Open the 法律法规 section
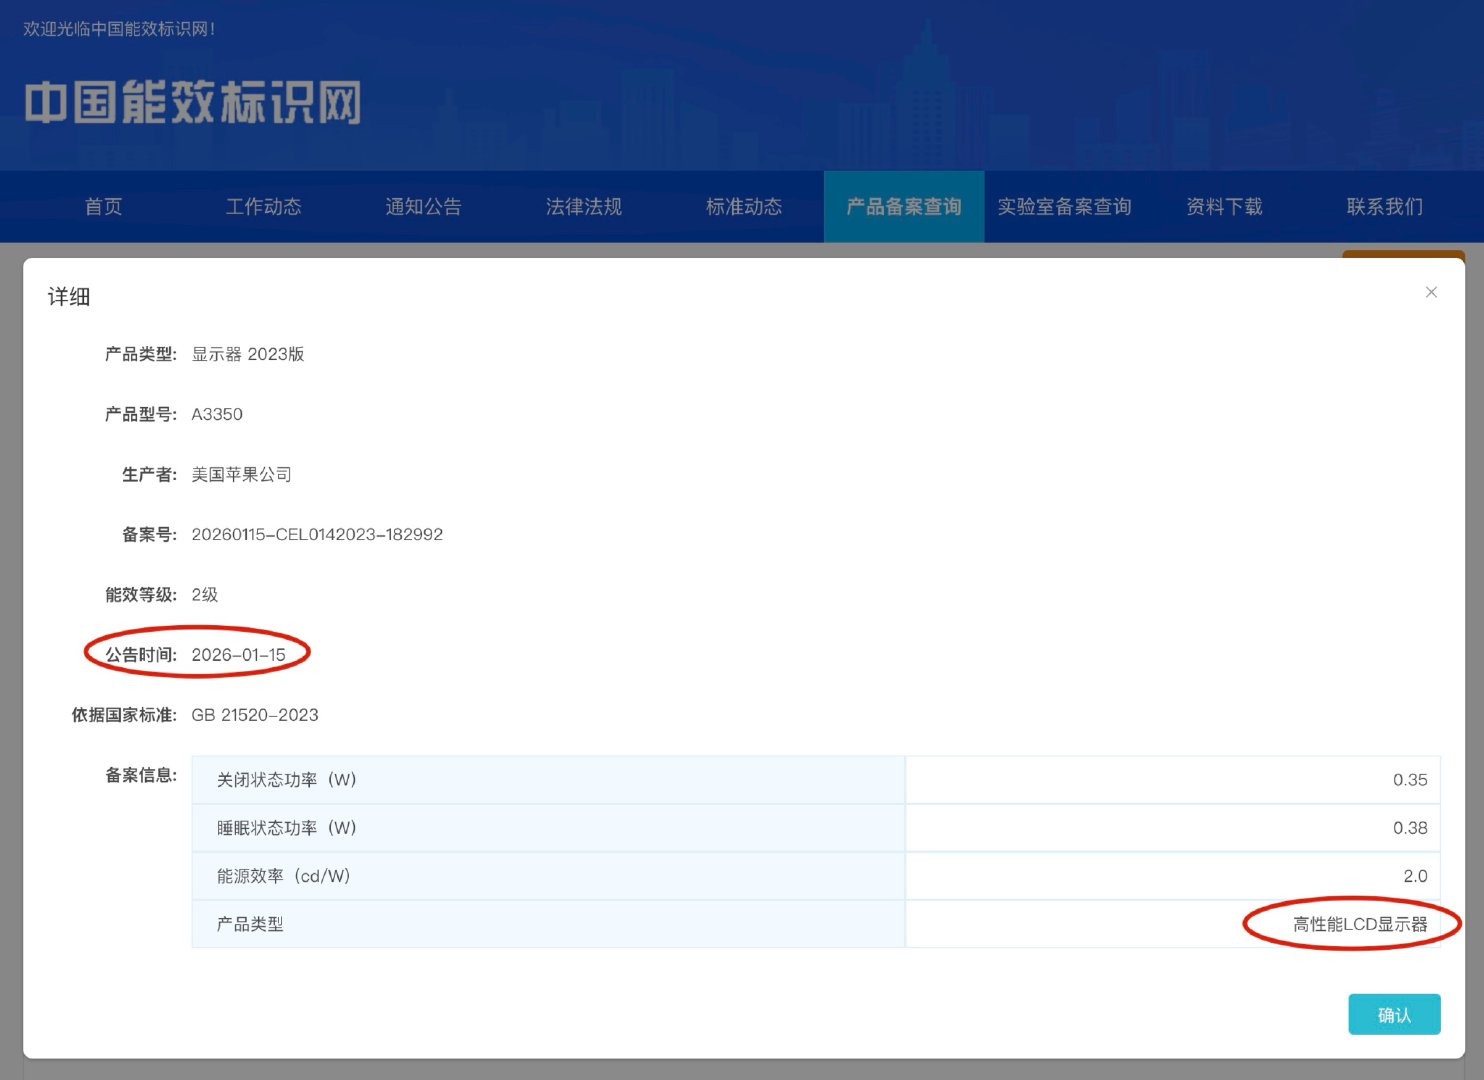Image resolution: width=1484 pixels, height=1080 pixels. [x=584, y=206]
